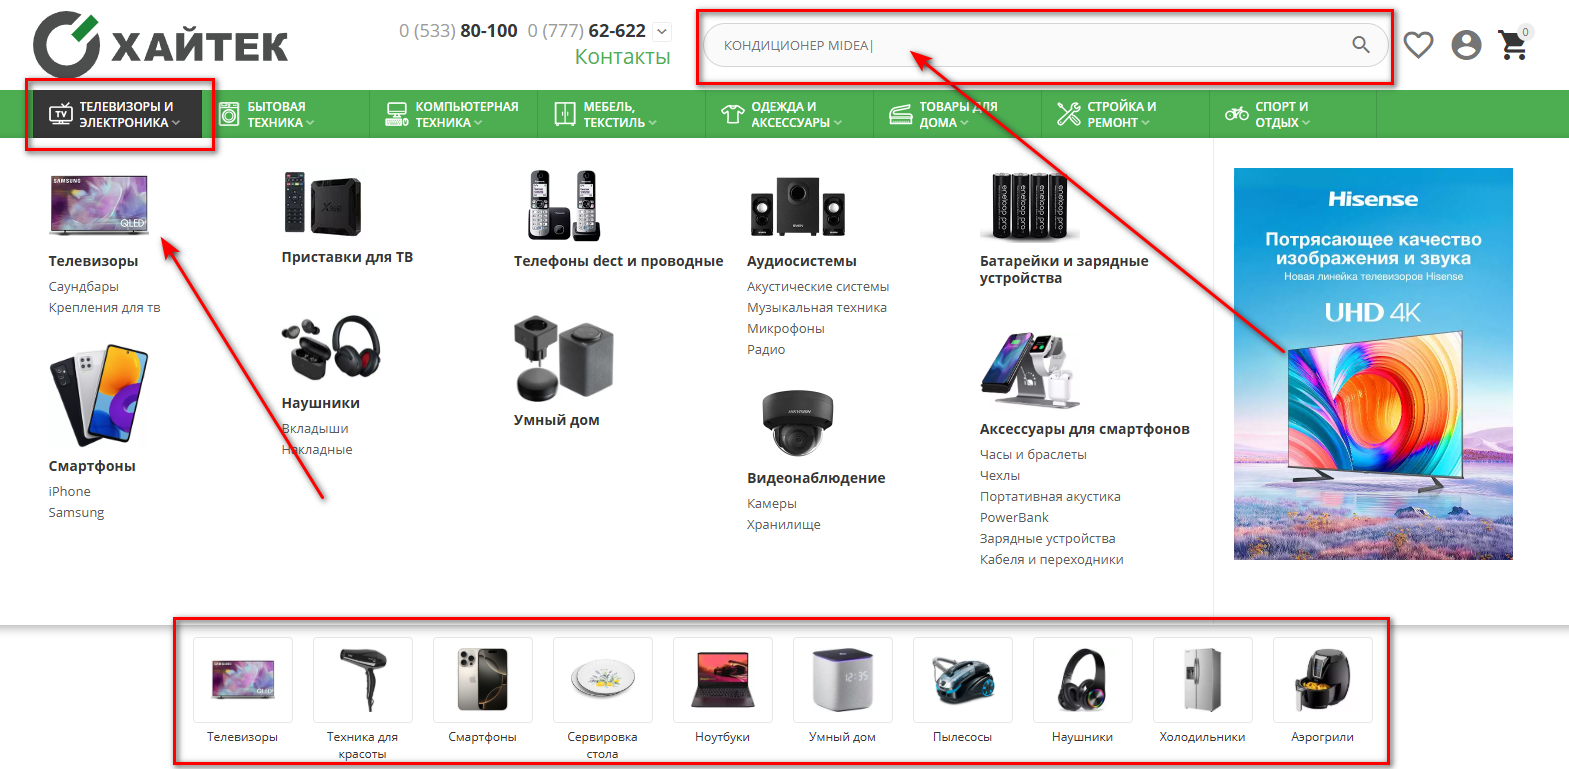The image size is (1569, 769).
Task: Select Сервировка стола tile
Action: (x=602, y=699)
